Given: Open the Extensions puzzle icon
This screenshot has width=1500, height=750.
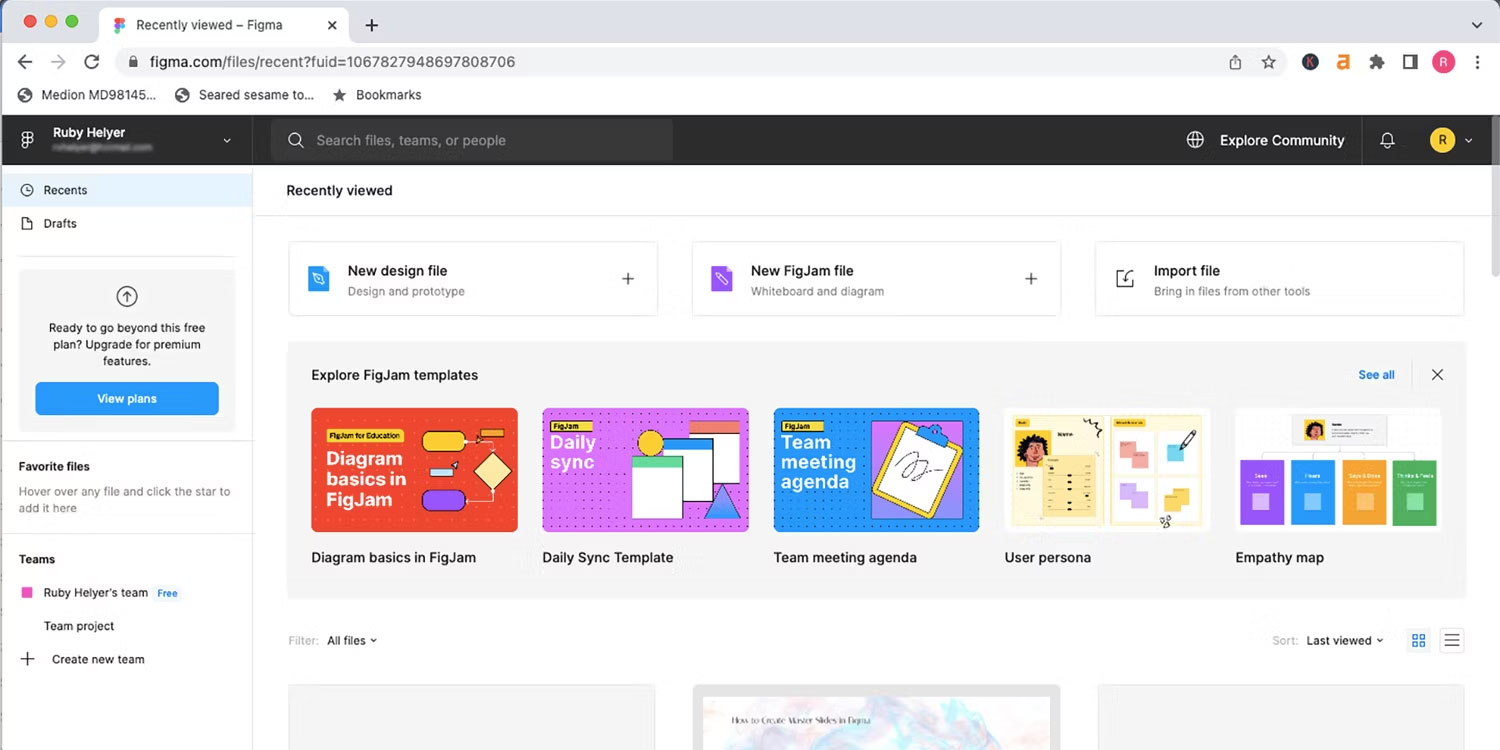Looking at the screenshot, I should click(1377, 62).
